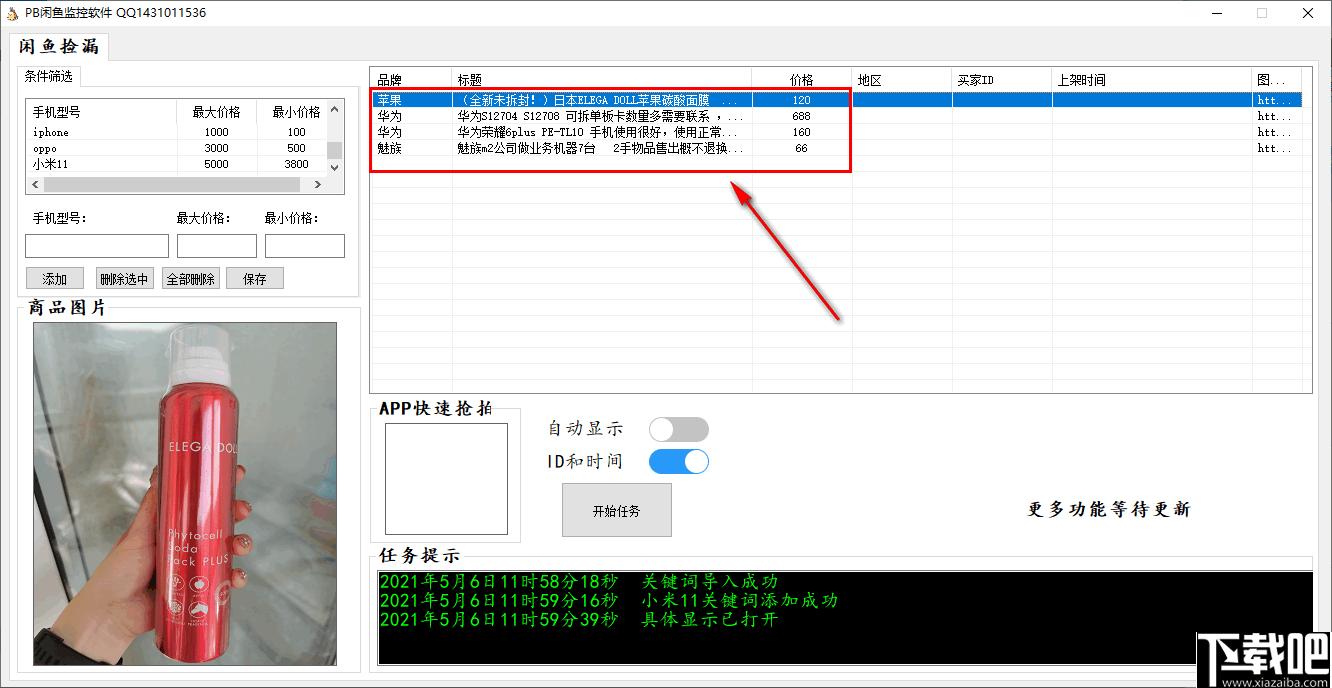Select the 苹果 ELEGA DOLL listing row
Screen dimensions: 1332x688
(836, 100)
